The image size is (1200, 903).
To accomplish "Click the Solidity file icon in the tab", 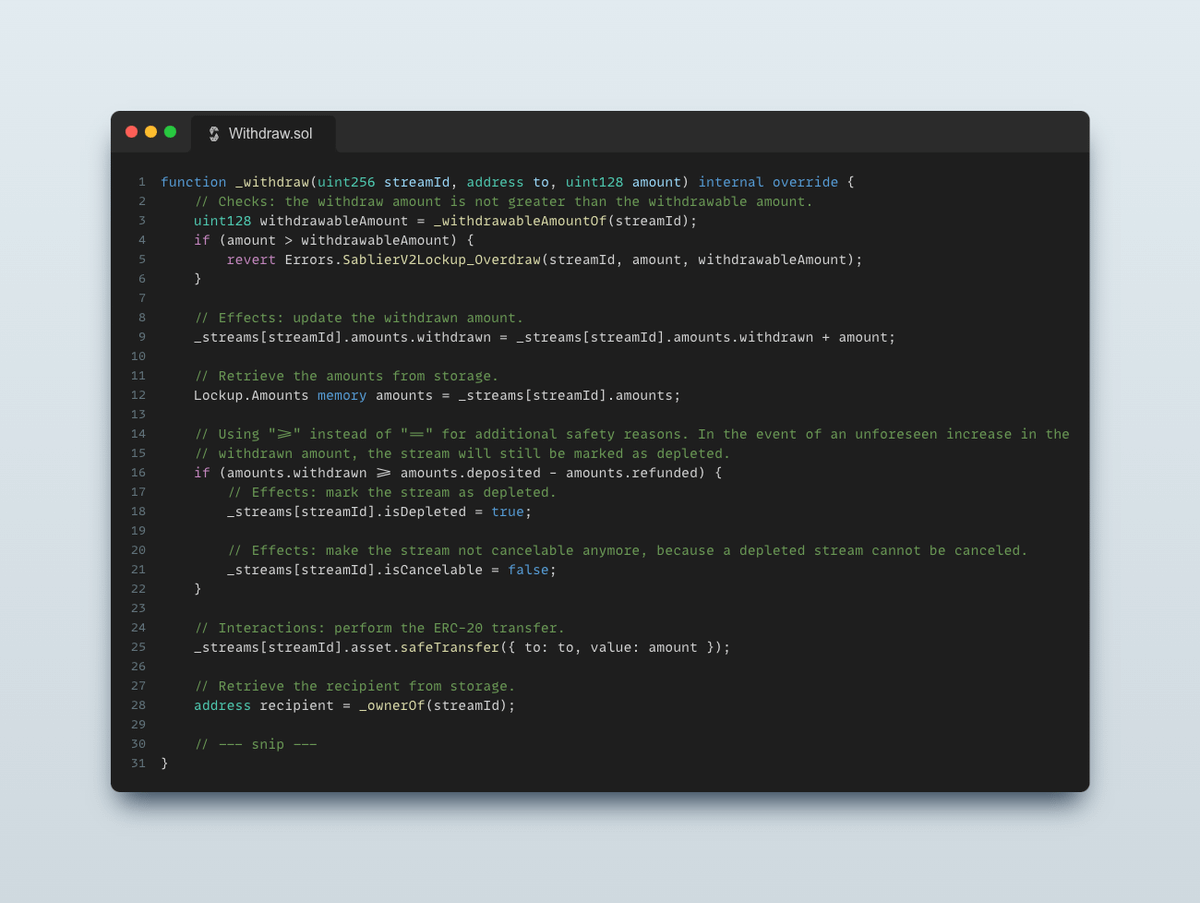I will coord(214,134).
